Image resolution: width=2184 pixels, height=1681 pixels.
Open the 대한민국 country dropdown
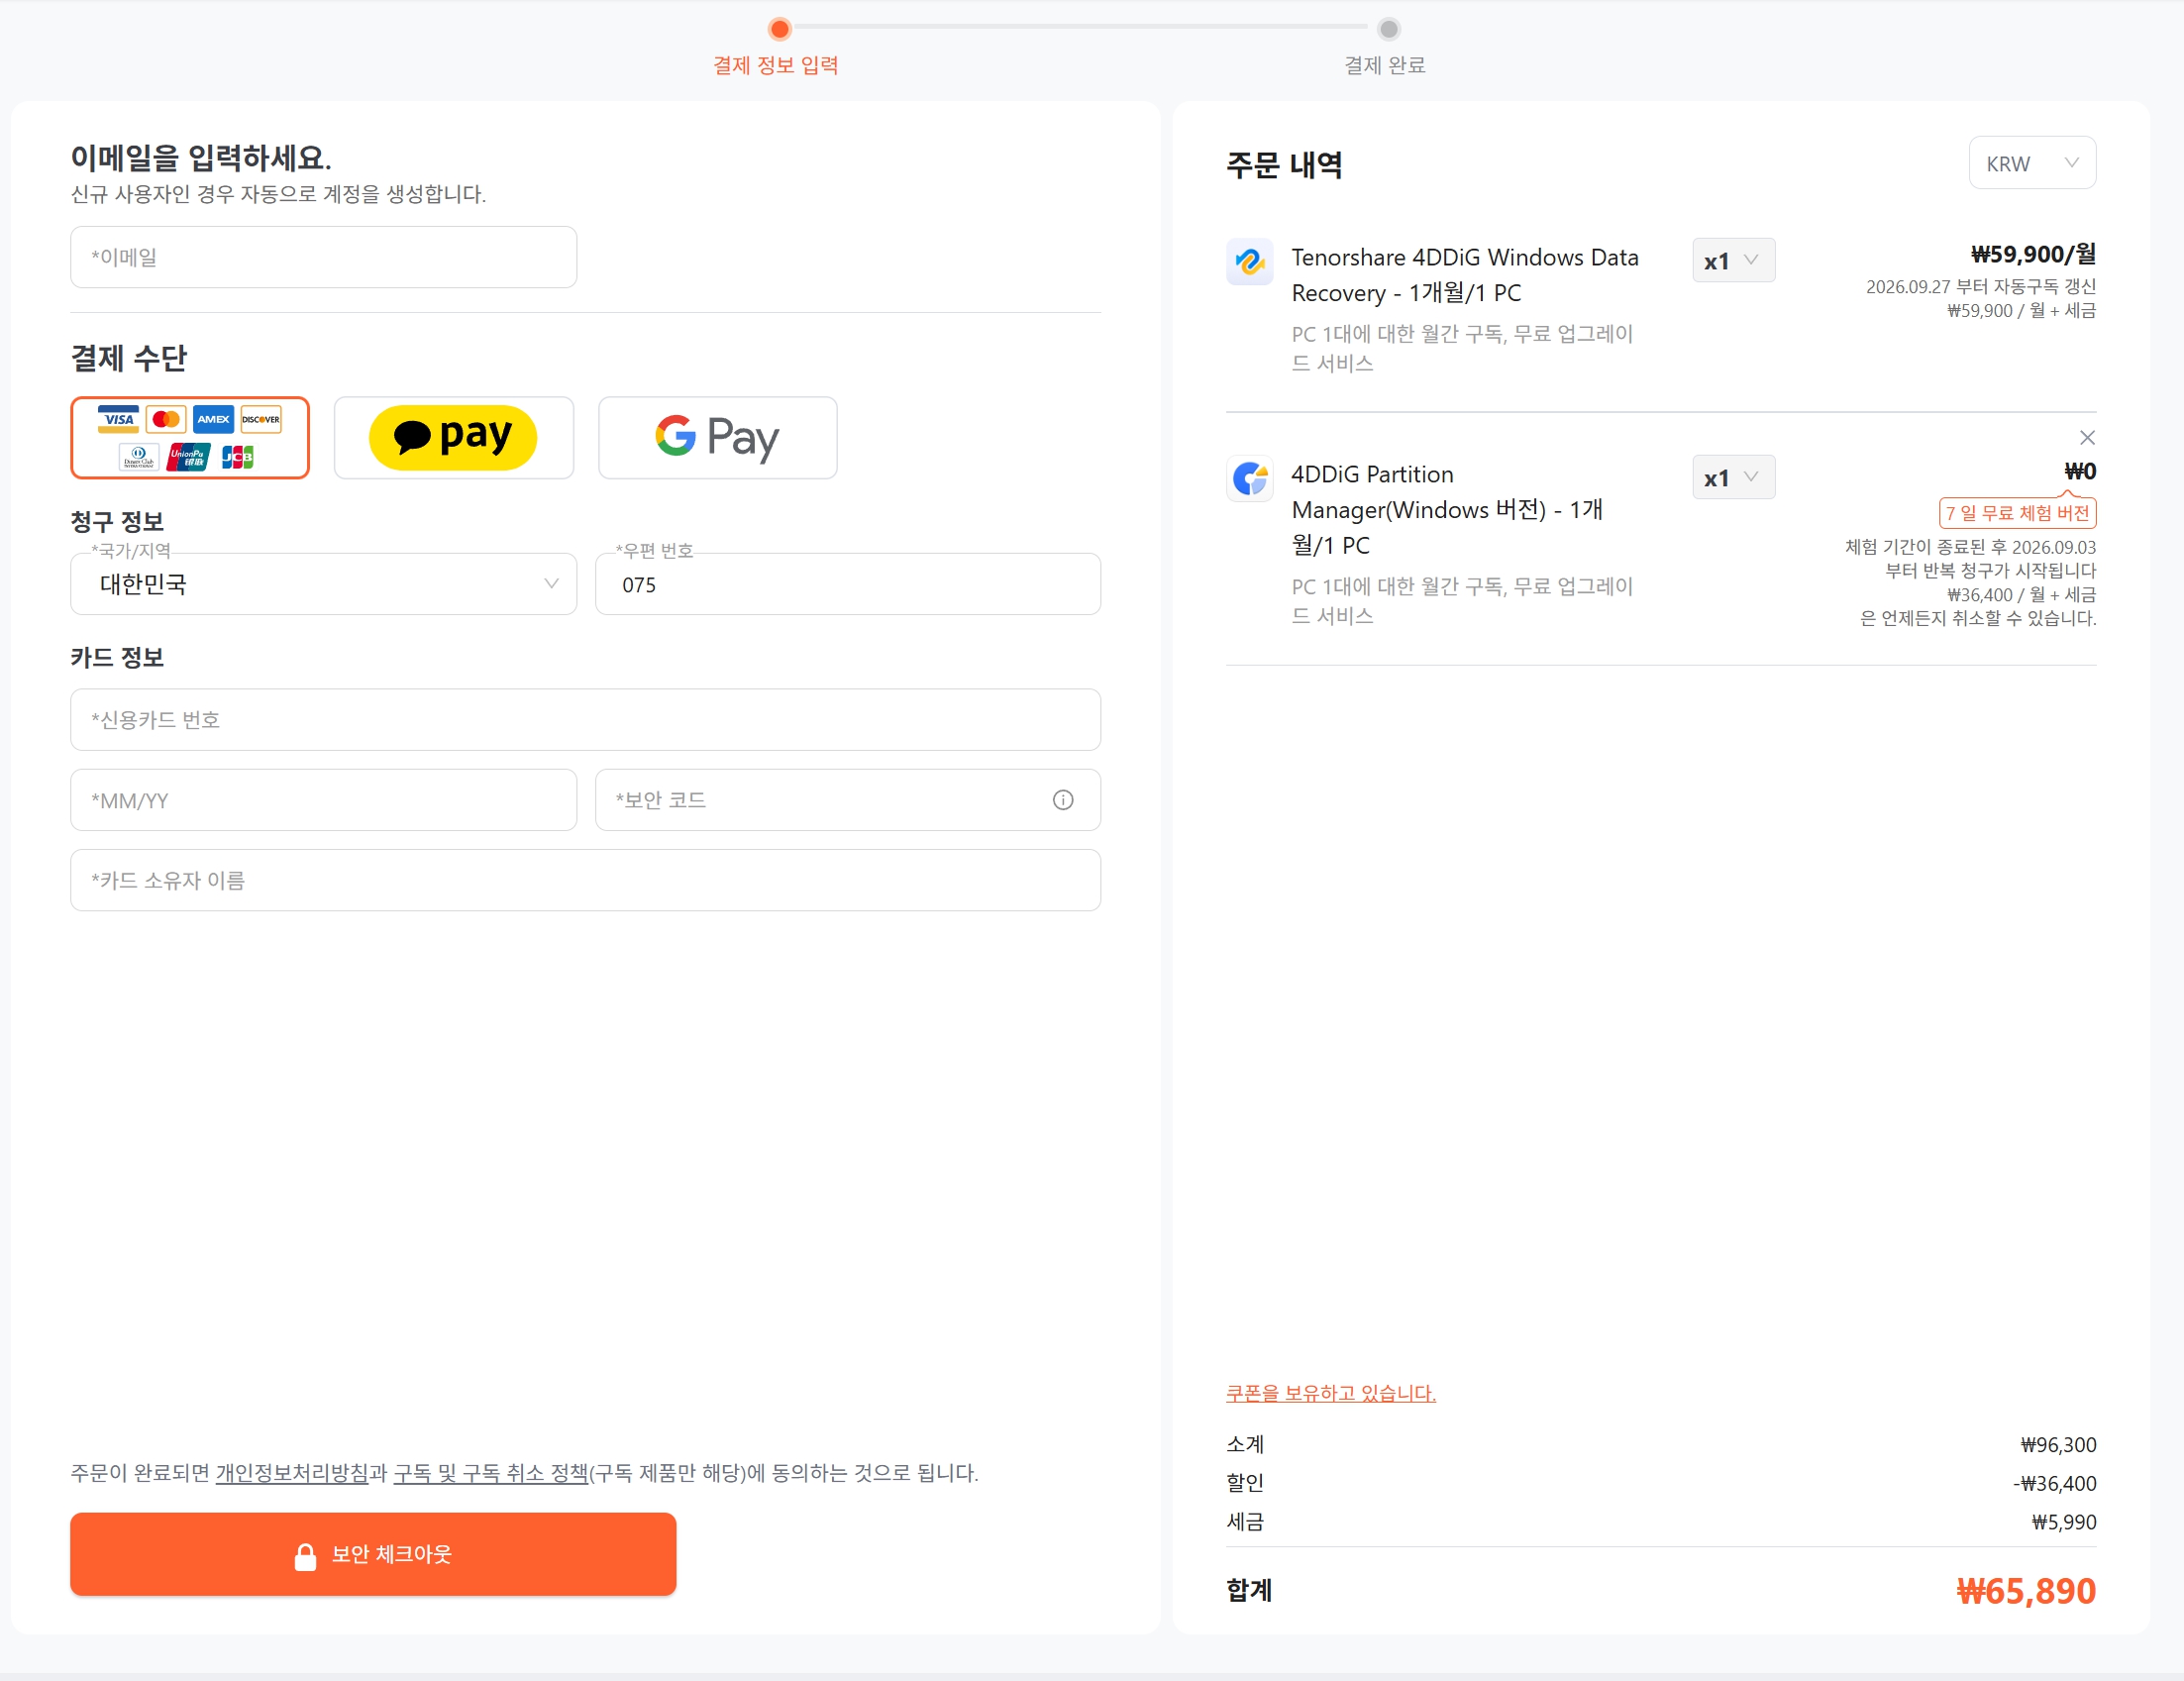[x=323, y=584]
